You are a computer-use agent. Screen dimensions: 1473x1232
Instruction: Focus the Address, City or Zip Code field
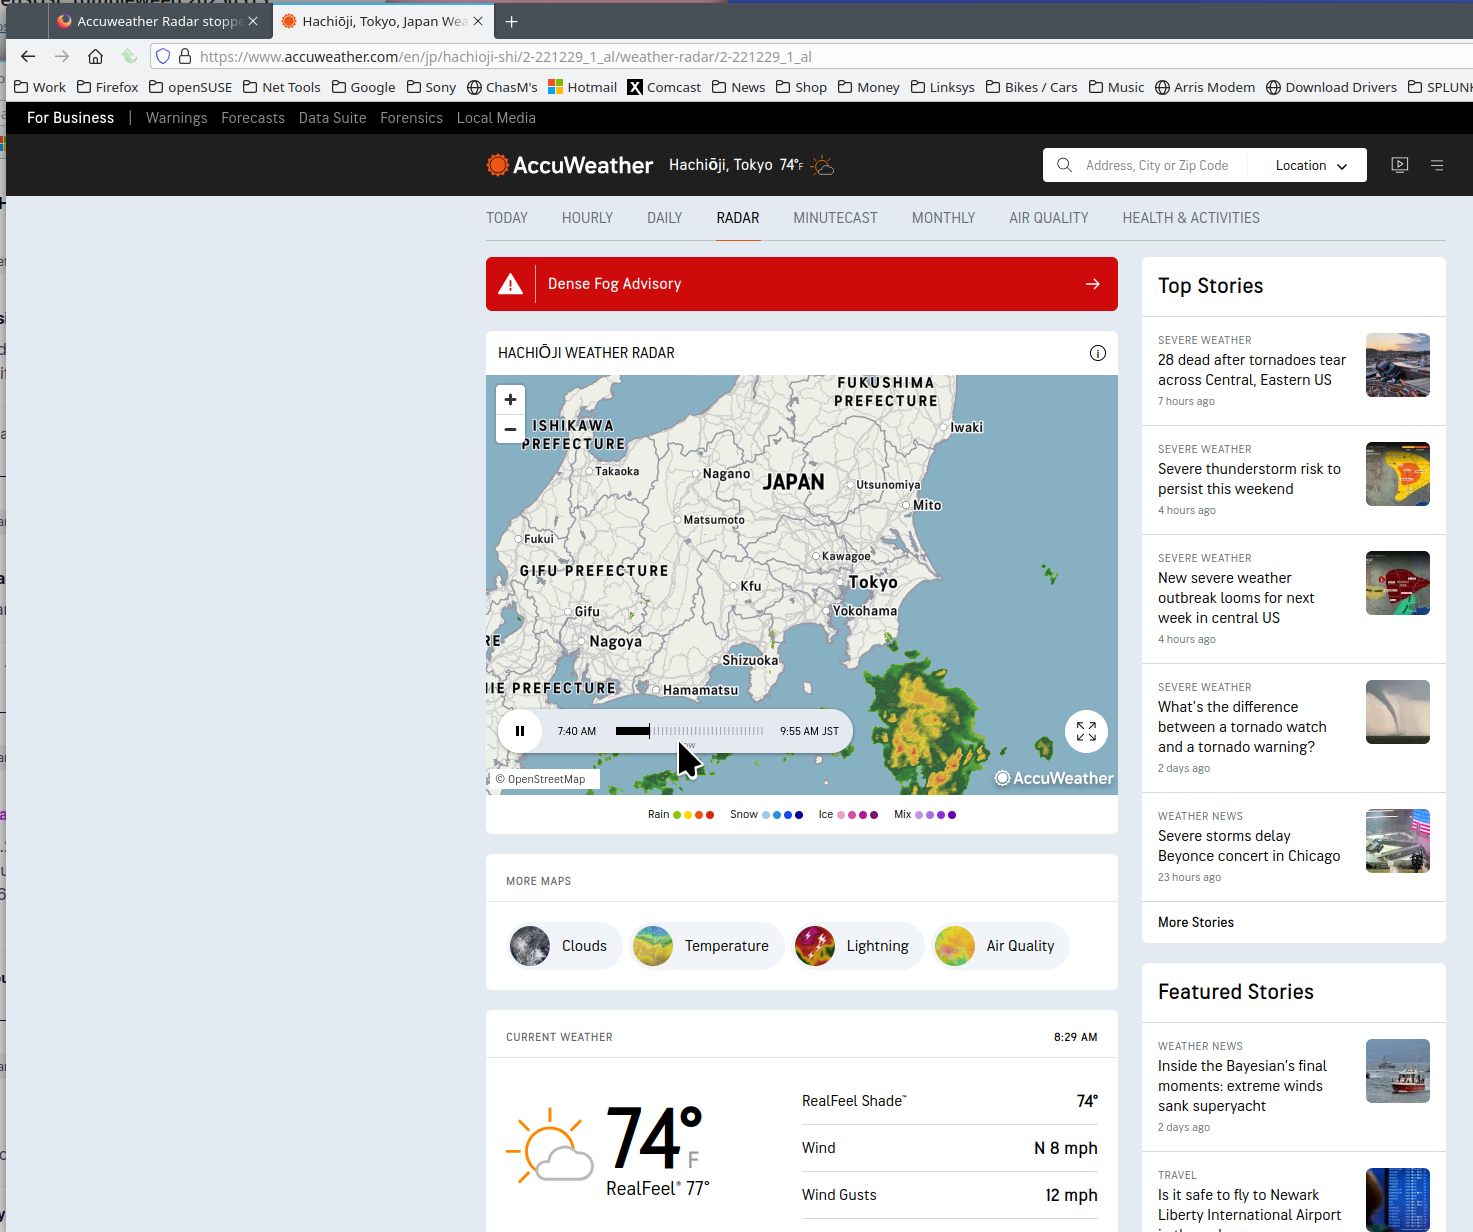(x=1157, y=166)
